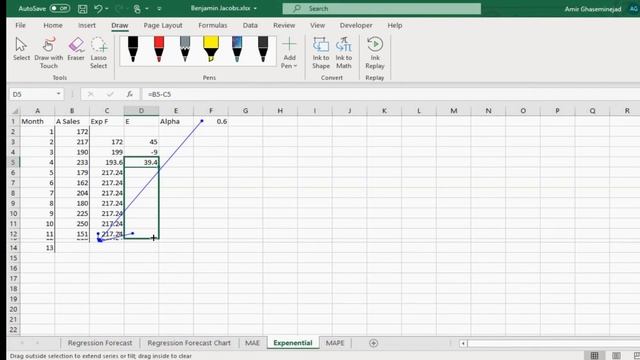Open the Page Layout tab

[x=163, y=25]
